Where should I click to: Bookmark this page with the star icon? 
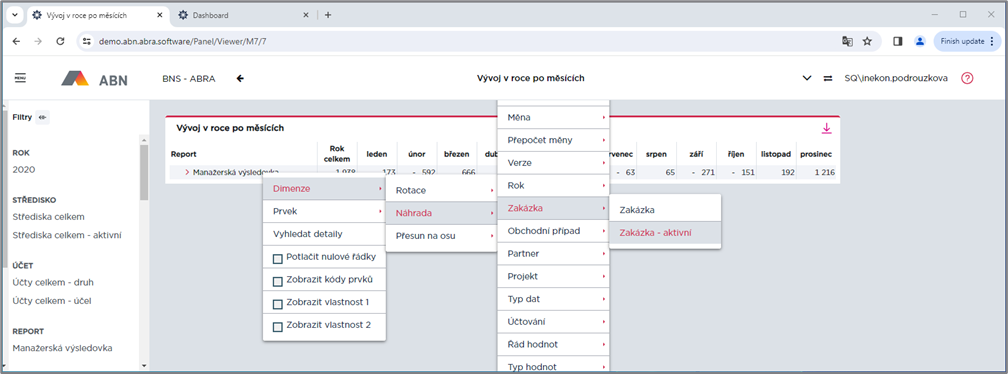pos(867,41)
